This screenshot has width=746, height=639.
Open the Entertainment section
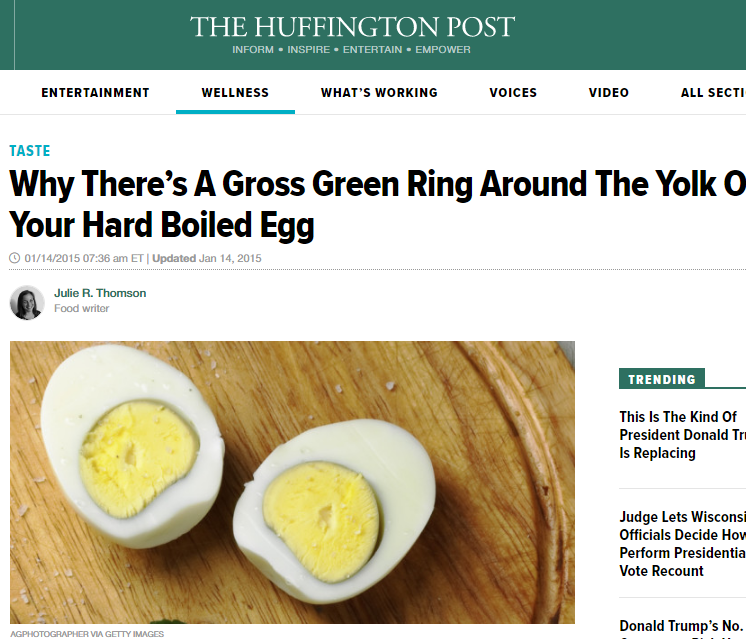tap(95, 93)
